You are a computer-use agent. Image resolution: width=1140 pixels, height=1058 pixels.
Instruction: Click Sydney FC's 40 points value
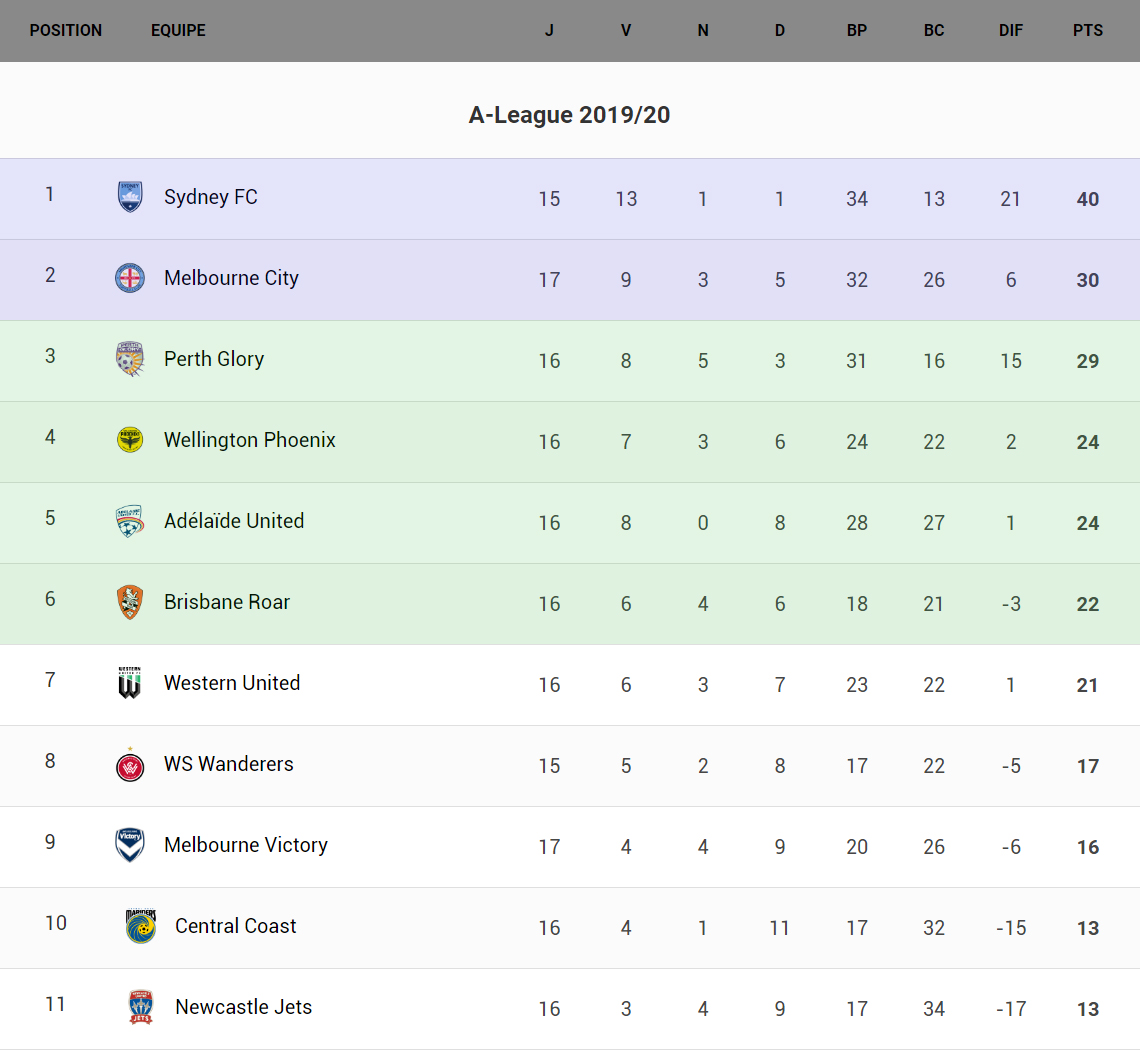pos(1088,199)
